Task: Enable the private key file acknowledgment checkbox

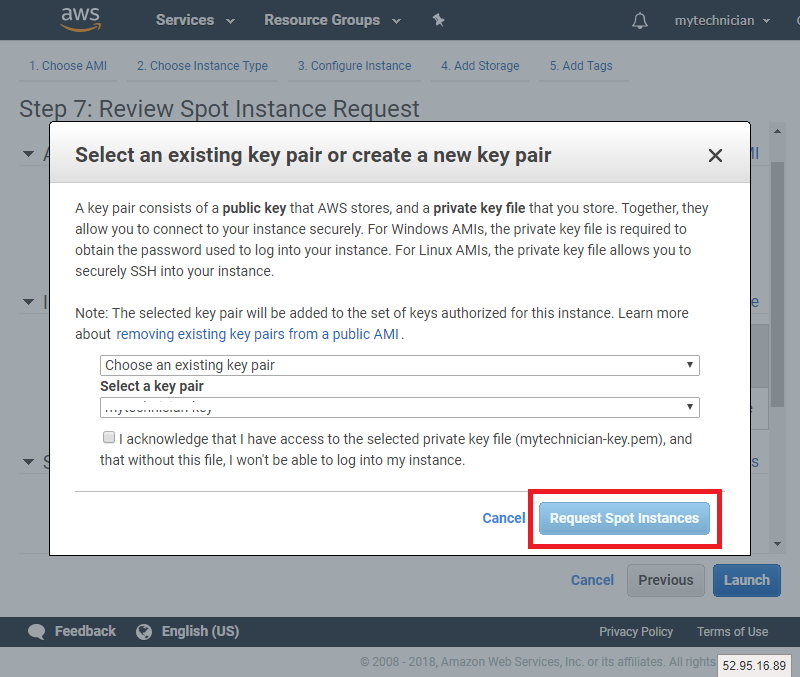Action: [x=108, y=437]
